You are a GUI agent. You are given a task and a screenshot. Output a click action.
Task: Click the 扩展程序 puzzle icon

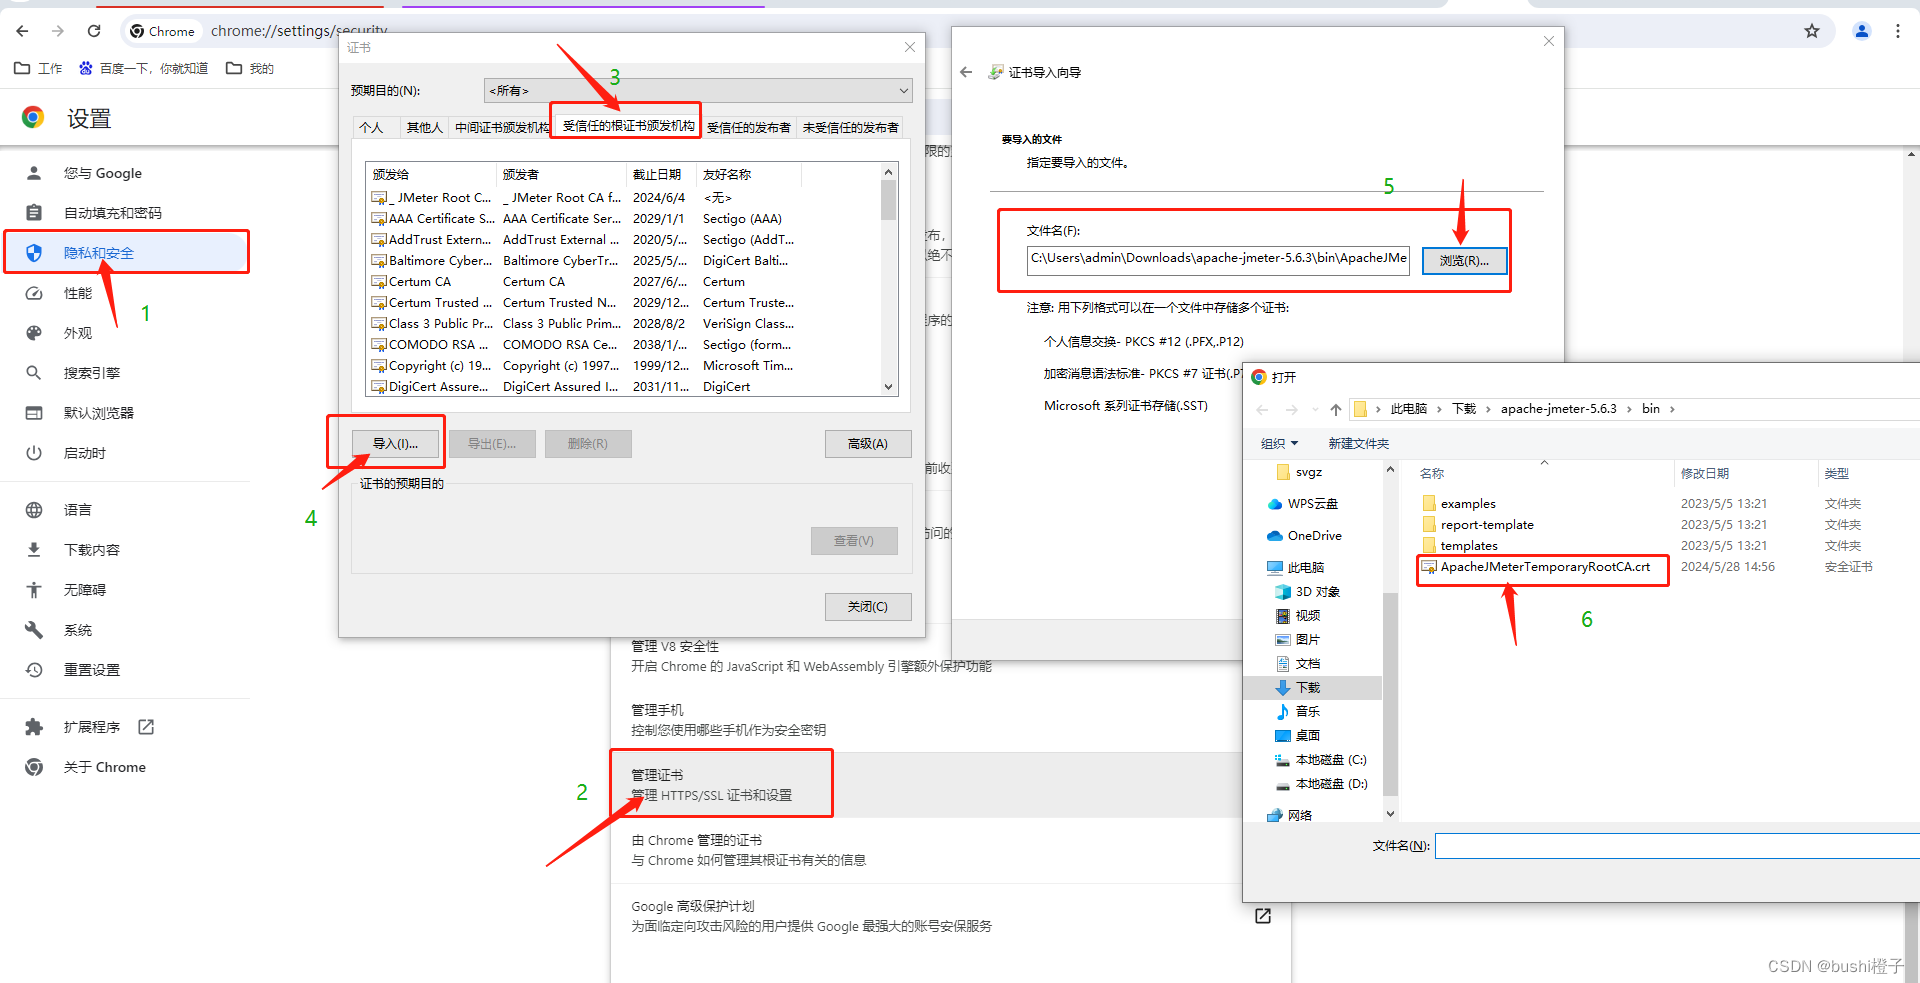tap(34, 727)
